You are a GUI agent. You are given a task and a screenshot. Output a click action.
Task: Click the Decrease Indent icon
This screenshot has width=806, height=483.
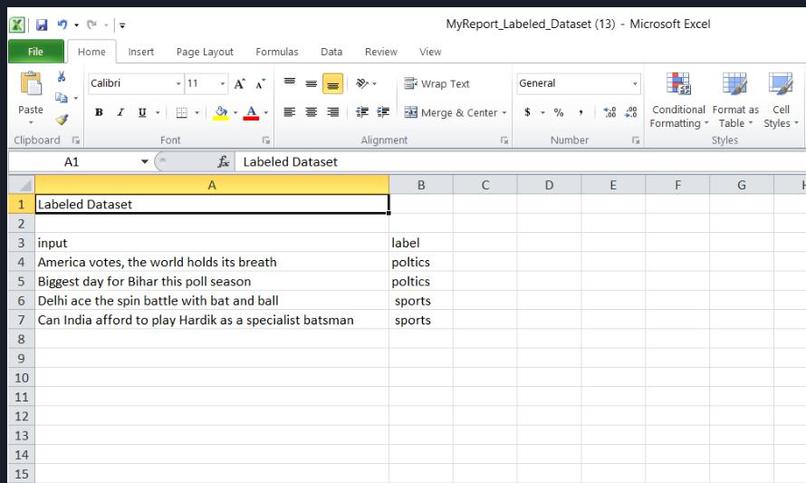click(x=362, y=112)
